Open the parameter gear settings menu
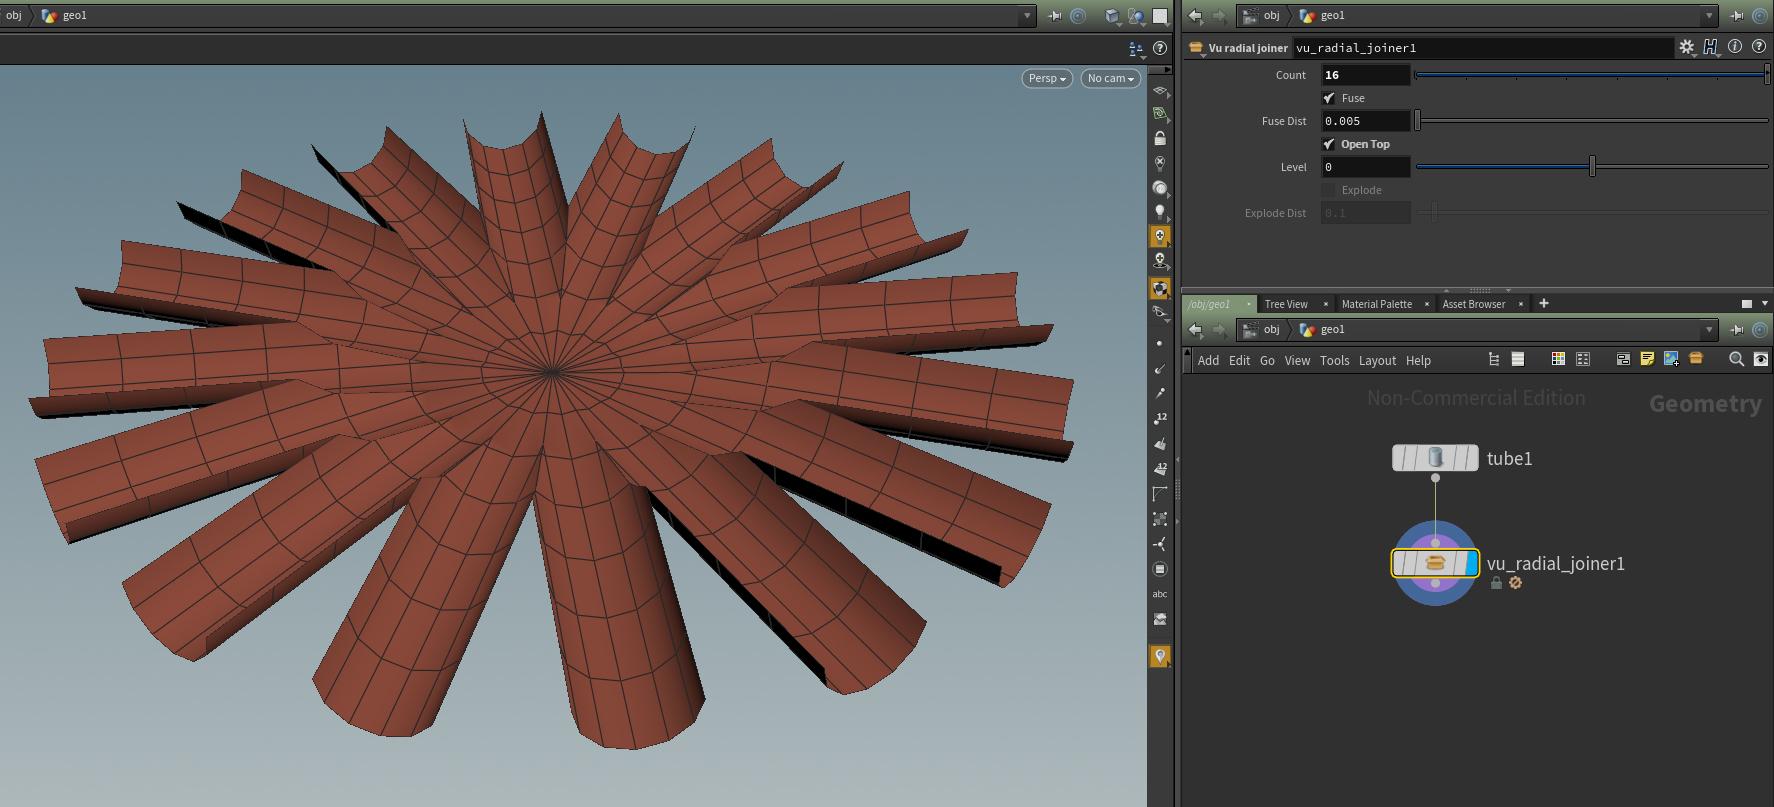 pos(1686,47)
